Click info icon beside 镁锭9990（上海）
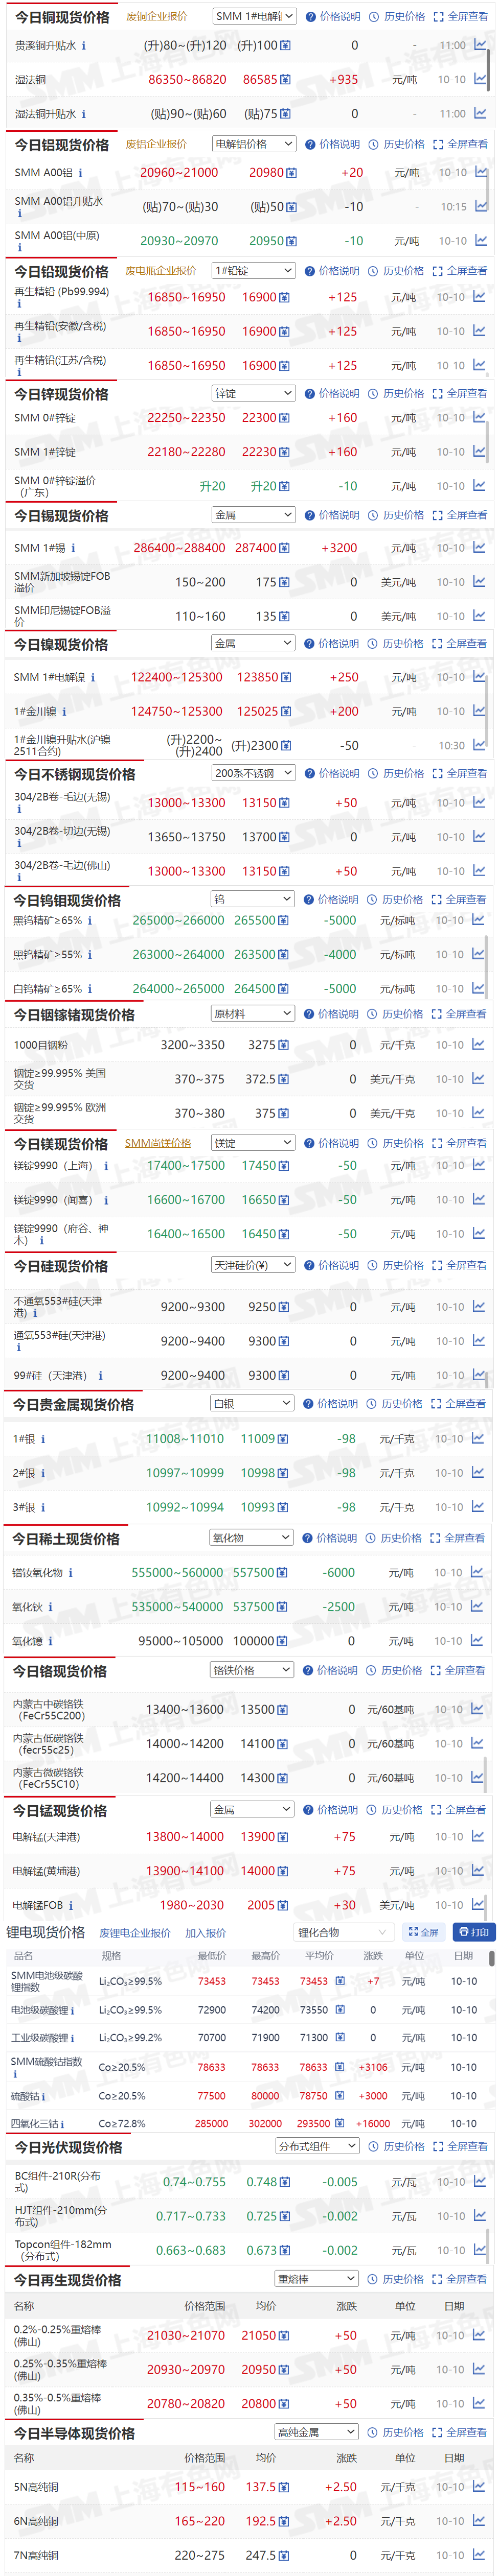The width and height of the screenshot is (499, 2576). click(106, 1166)
